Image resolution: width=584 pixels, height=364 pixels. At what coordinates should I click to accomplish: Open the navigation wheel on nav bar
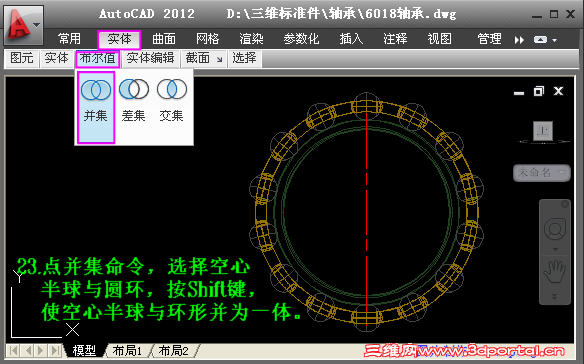pos(555,229)
